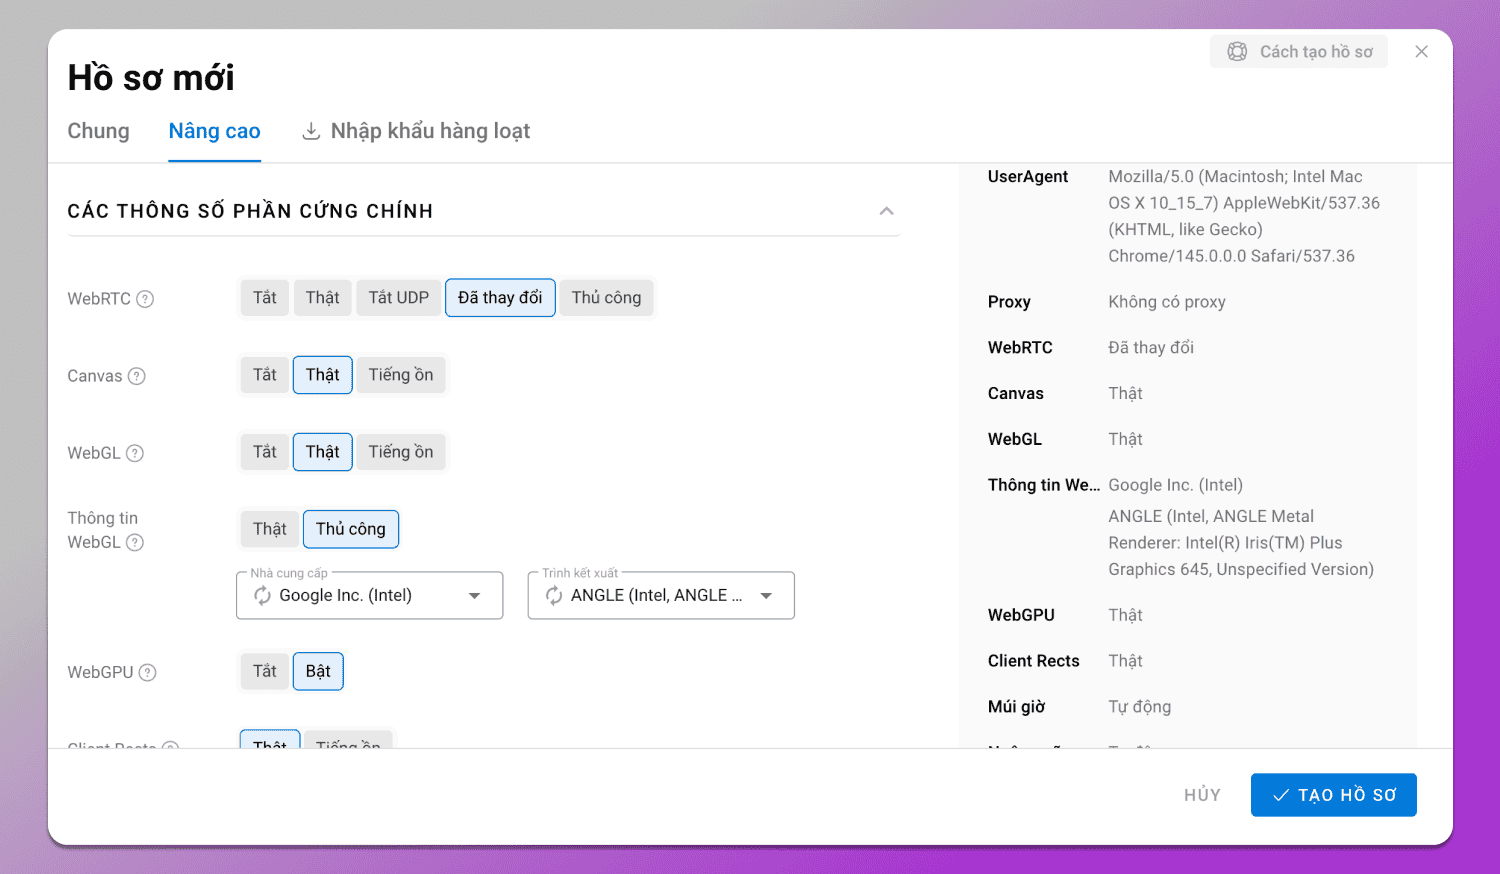Turn WebGPU to Bật

point(318,671)
